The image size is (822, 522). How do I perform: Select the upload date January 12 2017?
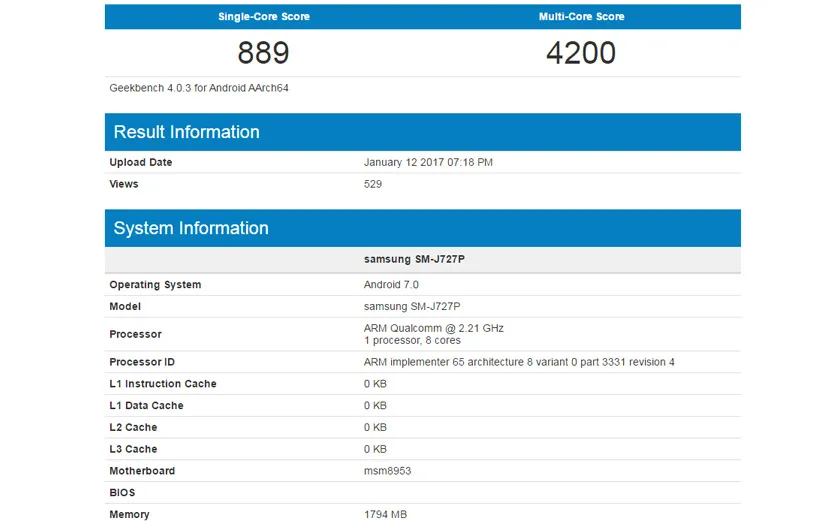coord(428,162)
